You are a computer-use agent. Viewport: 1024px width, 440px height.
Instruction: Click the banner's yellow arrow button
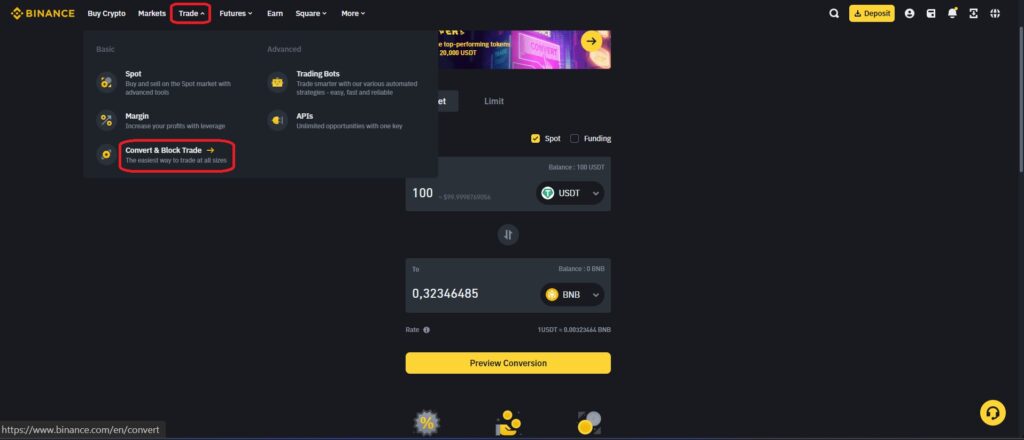click(591, 42)
